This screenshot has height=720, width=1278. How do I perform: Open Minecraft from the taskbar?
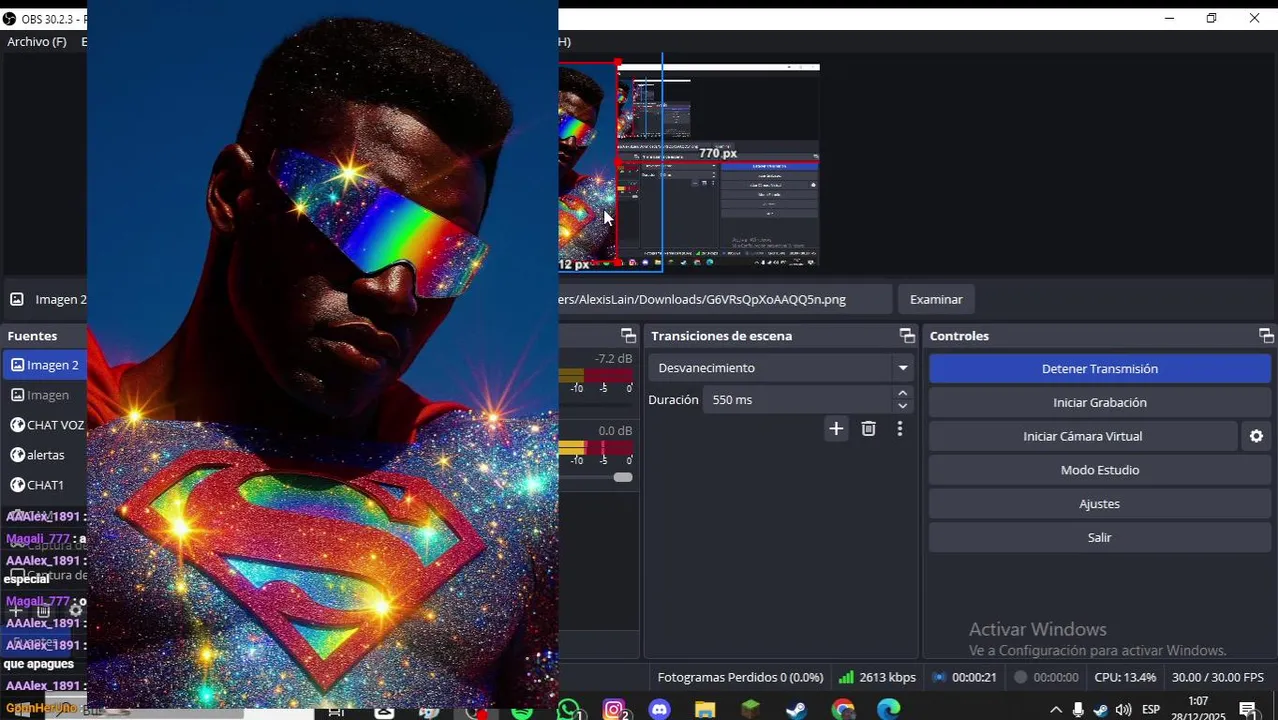(x=751, y=710)
